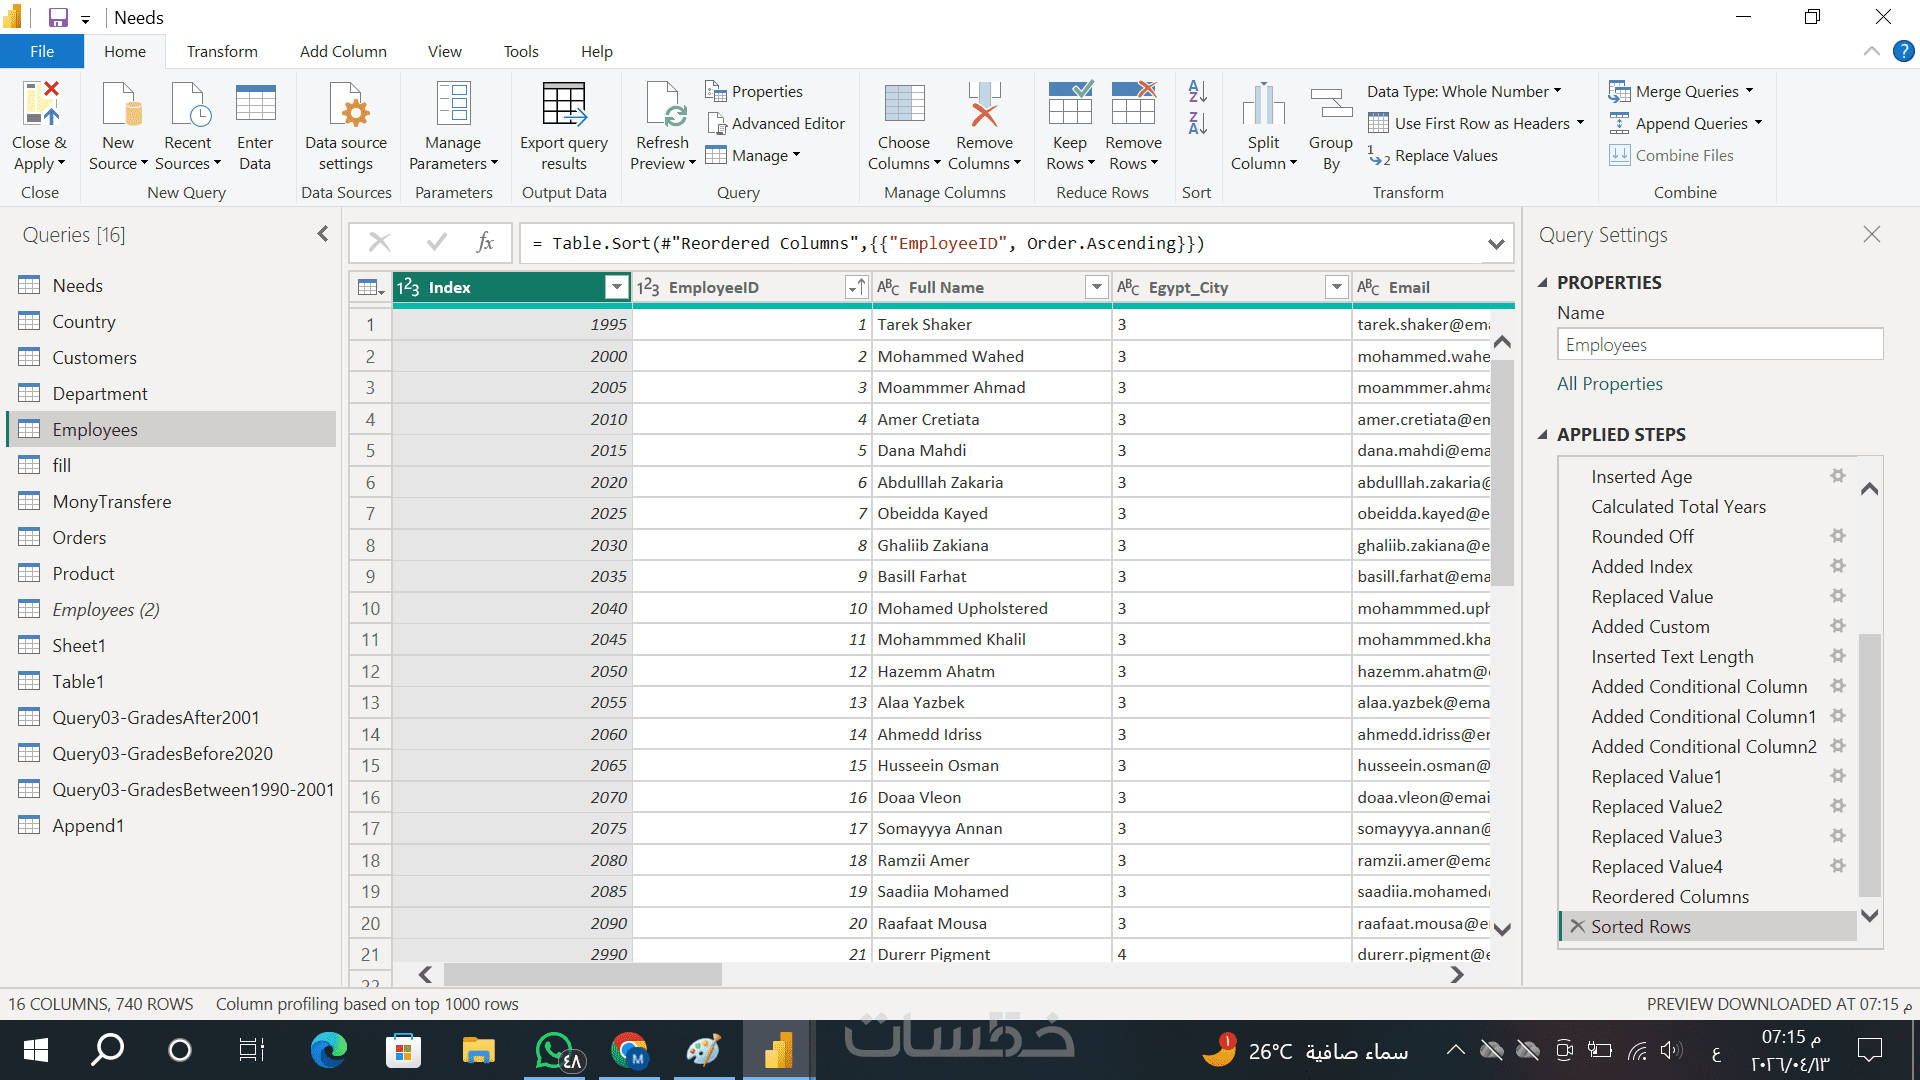Collapse the Queries pane with the arrow

pyautogui.click(x=322, y=234)
